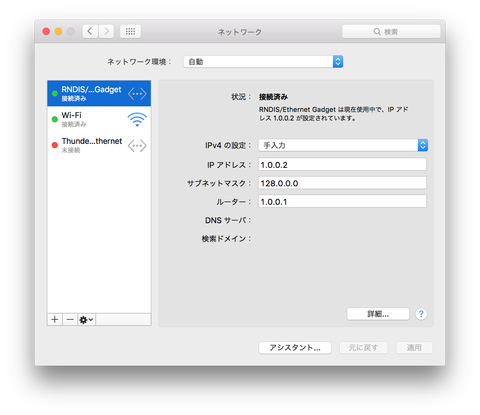The image size is (480, 415).
Task: Click the RNDIS/Ethernet Gadget status description text
Action: point(333,114)
